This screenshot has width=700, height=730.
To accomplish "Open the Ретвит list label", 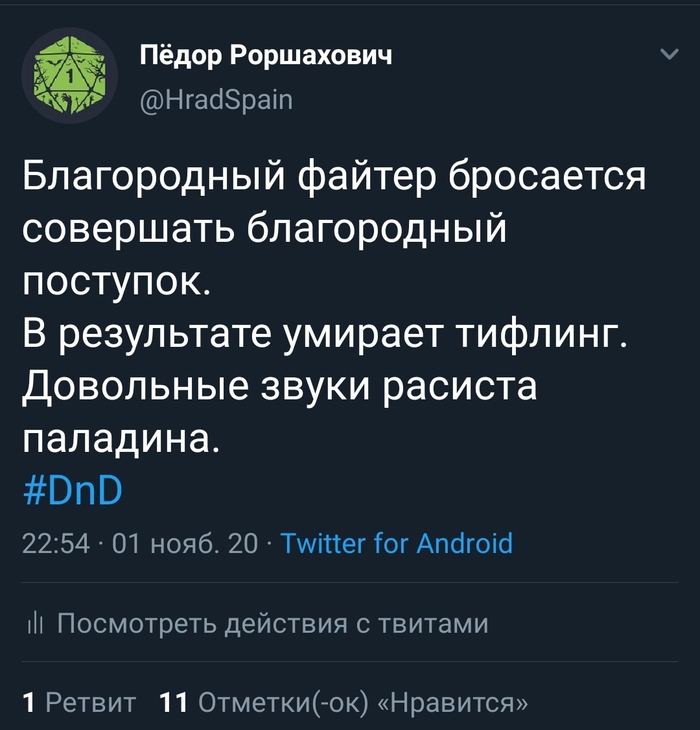I will (92, 702).
